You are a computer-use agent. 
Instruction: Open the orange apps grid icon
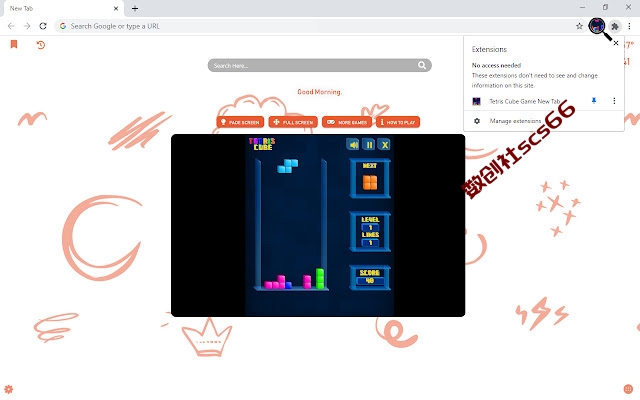628,389
